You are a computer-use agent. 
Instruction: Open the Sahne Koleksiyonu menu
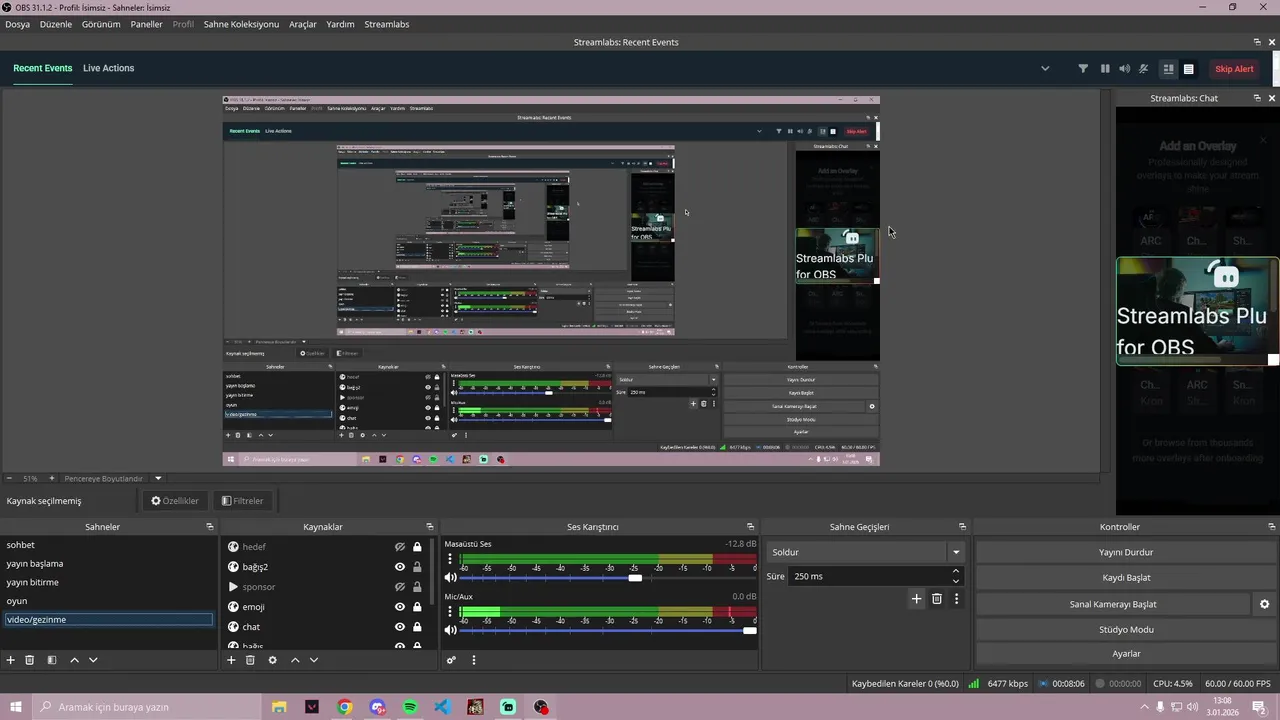click(x=241, y=24)
